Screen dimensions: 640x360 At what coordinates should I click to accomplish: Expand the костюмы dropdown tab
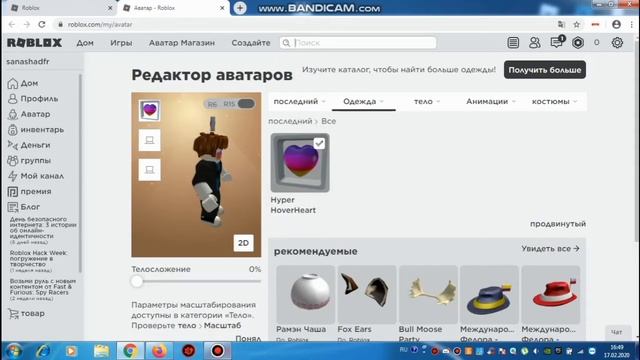point(554,101)
